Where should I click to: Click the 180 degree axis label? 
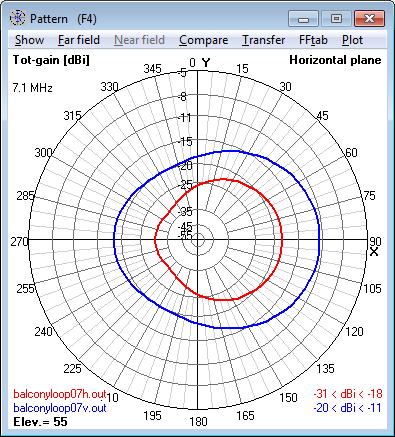(x=198, y=422)
